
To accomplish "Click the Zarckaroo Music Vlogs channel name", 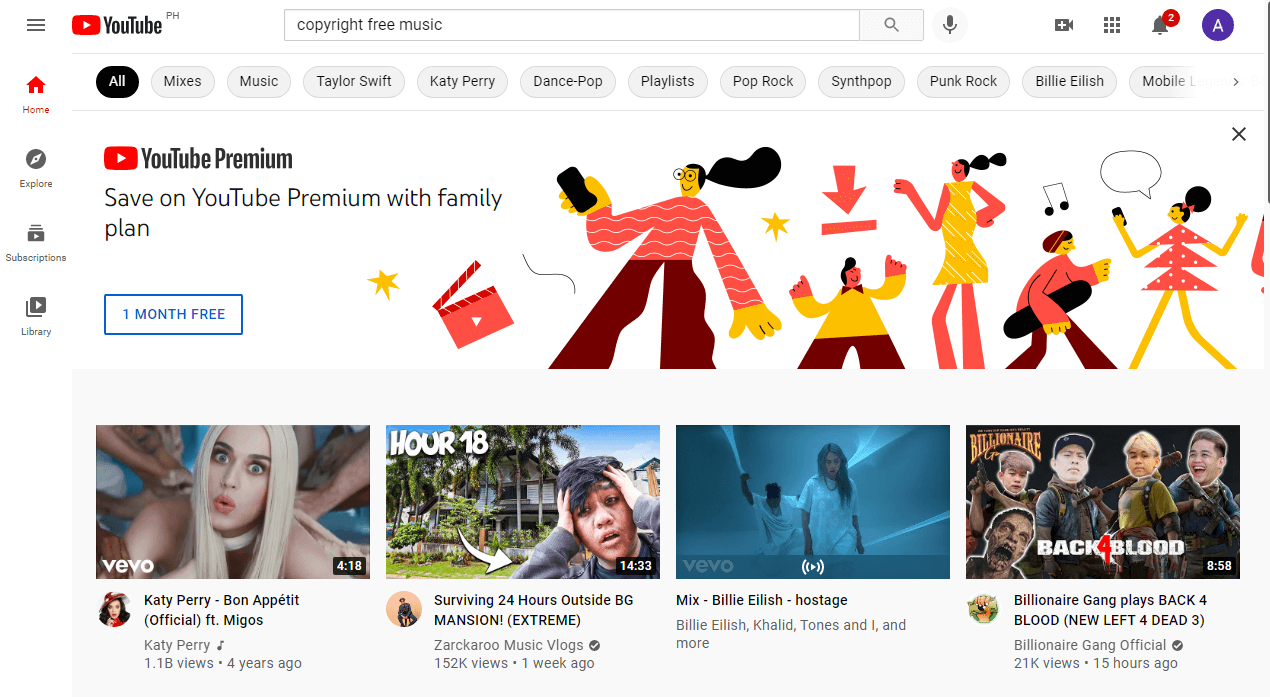I will [509, 645].
